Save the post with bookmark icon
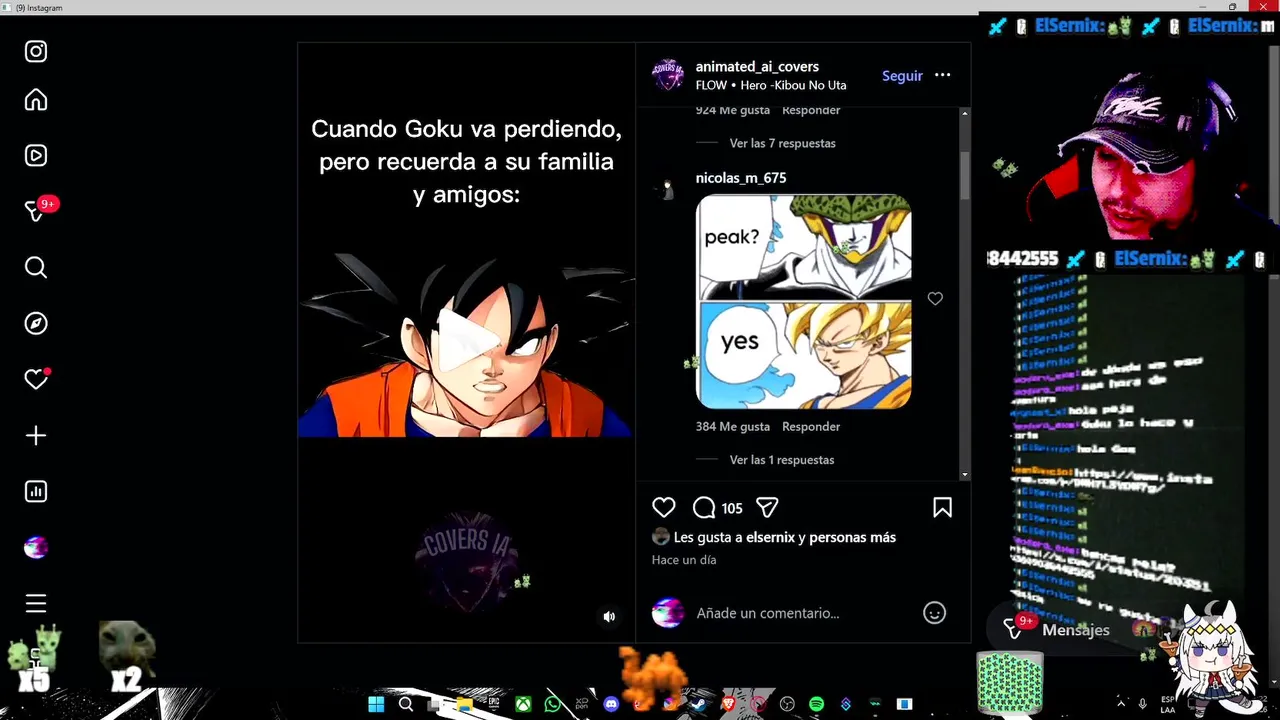The width and height of the screenshot is (1280, 720). [942, 508]
